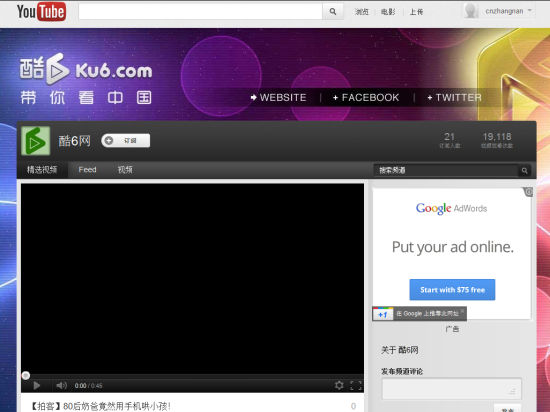Click the ad info corner icon

528,192
